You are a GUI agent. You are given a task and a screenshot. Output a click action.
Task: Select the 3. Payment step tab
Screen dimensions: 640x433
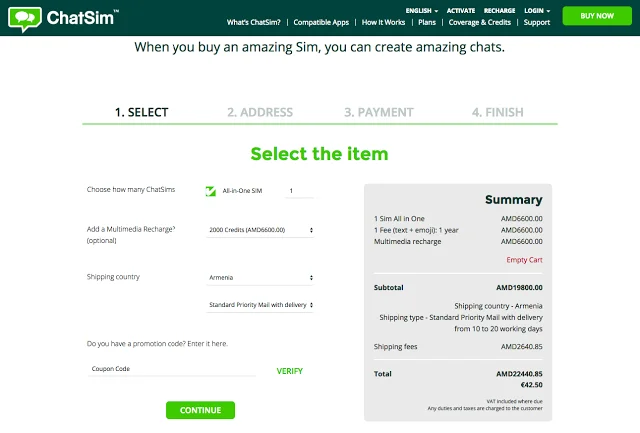378,112
